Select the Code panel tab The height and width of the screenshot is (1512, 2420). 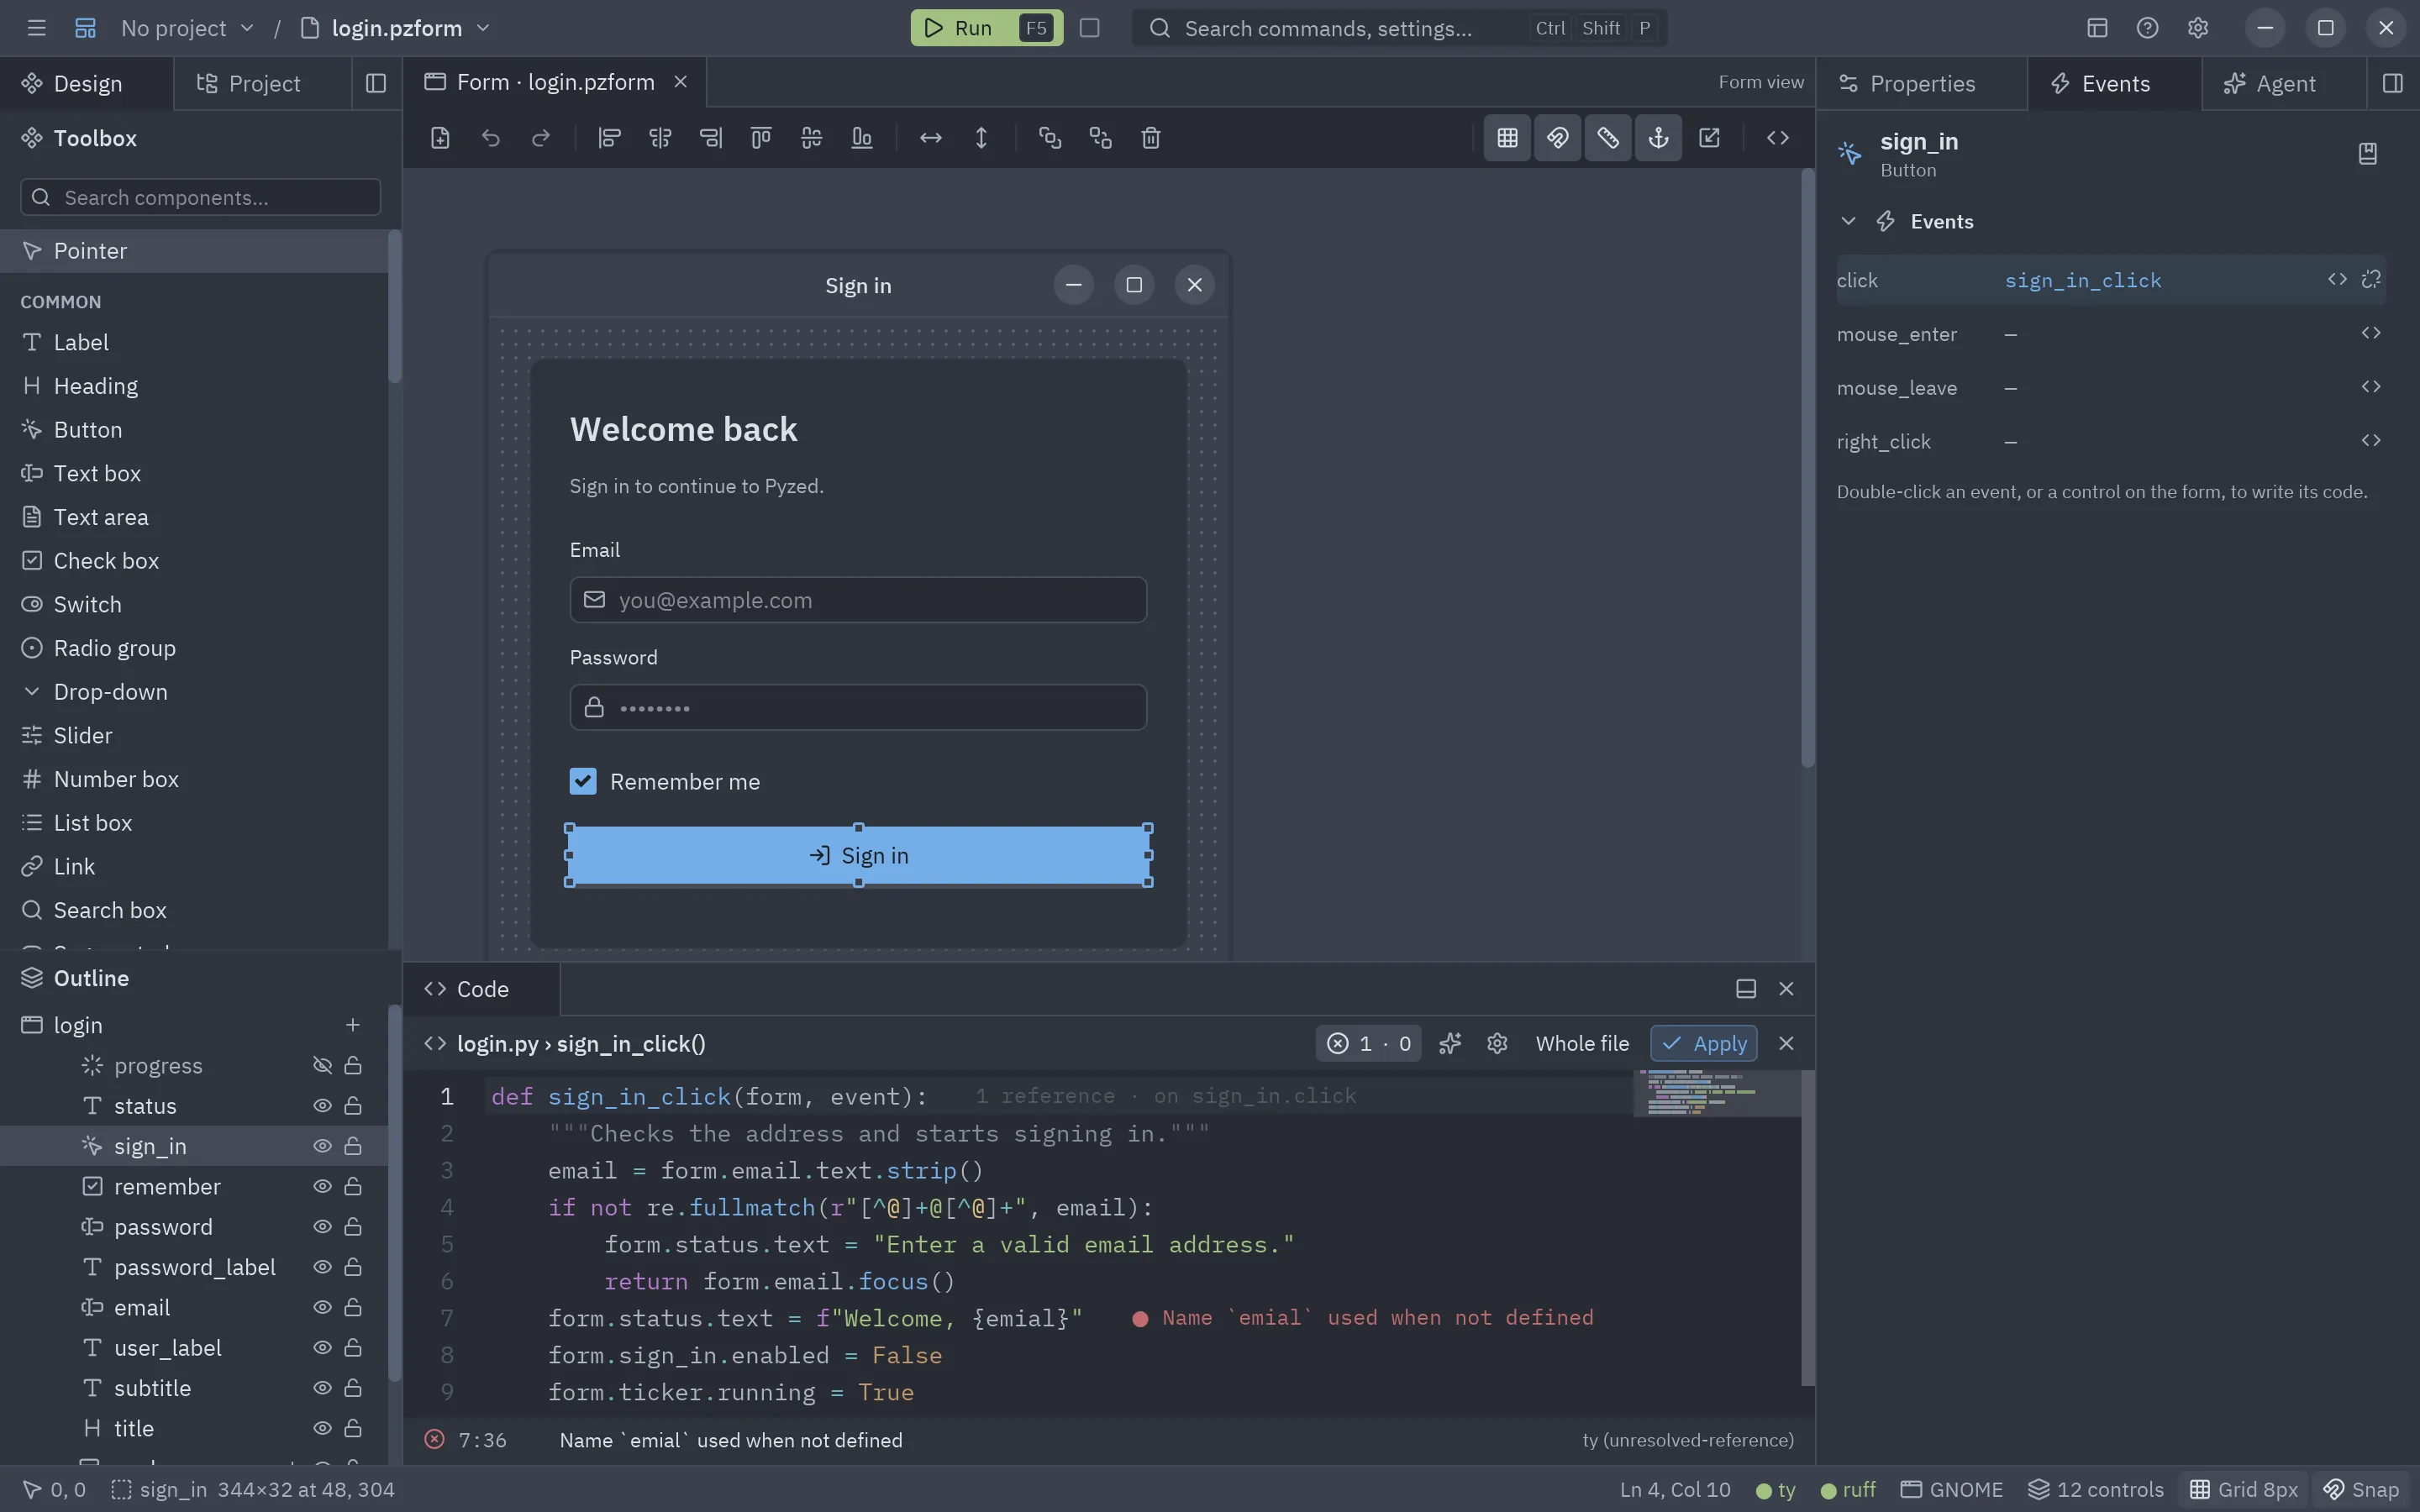coord(481,989)
